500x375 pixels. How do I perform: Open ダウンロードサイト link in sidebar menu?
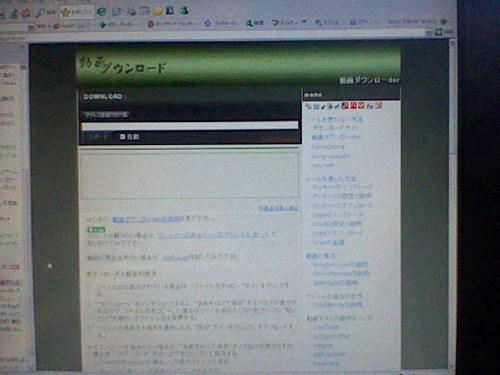pyautogui.click(x=335, y=128)
